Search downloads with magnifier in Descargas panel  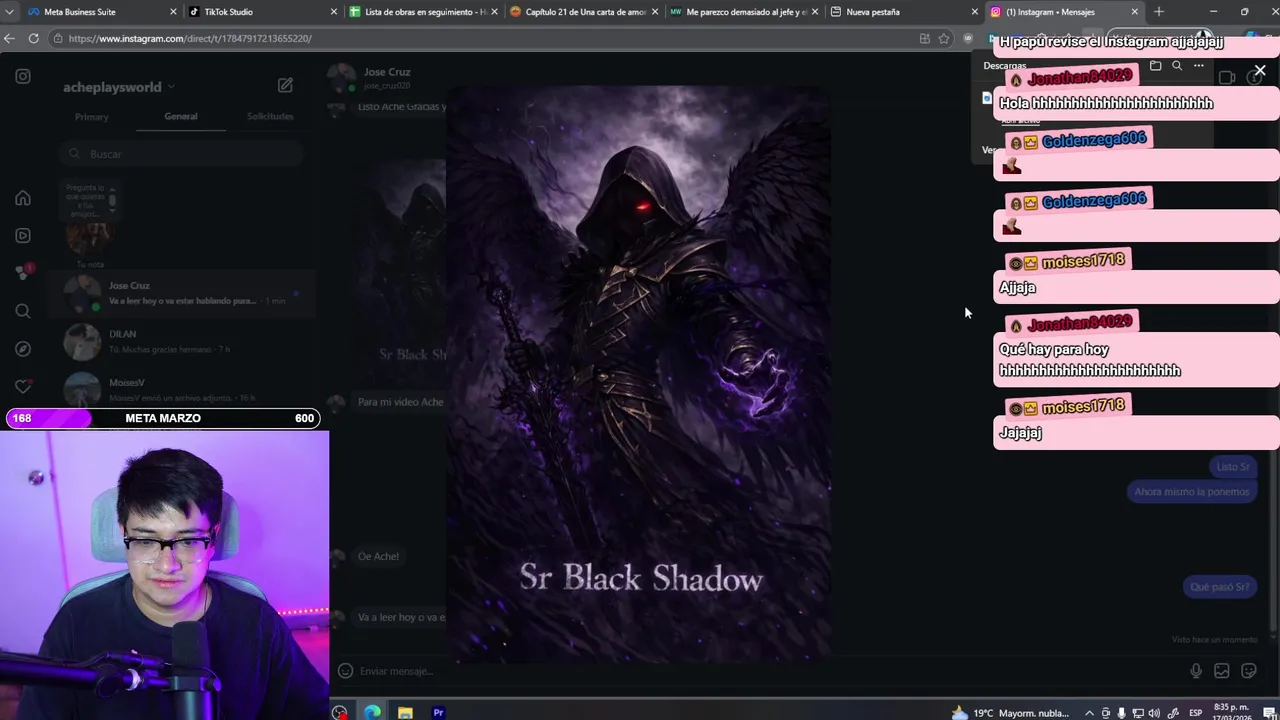(x=1177, y=66)
